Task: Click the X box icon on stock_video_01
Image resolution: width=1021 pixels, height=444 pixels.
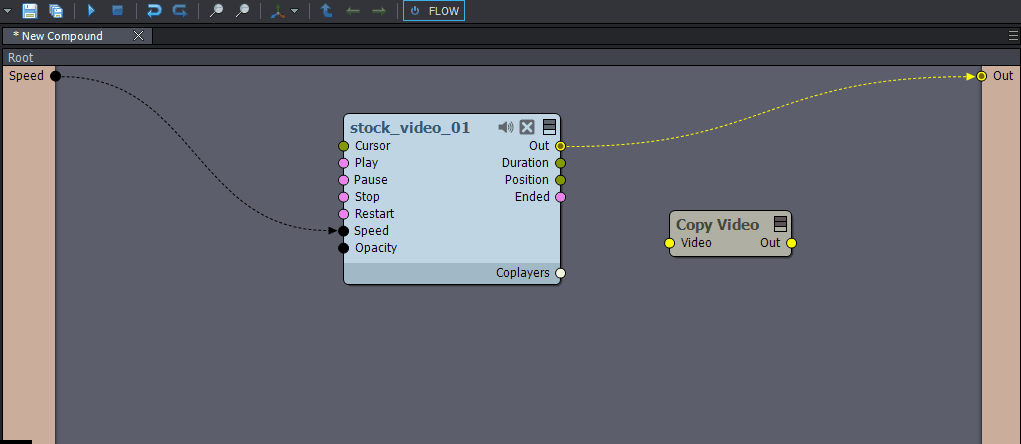Action: tap(527, 127)
